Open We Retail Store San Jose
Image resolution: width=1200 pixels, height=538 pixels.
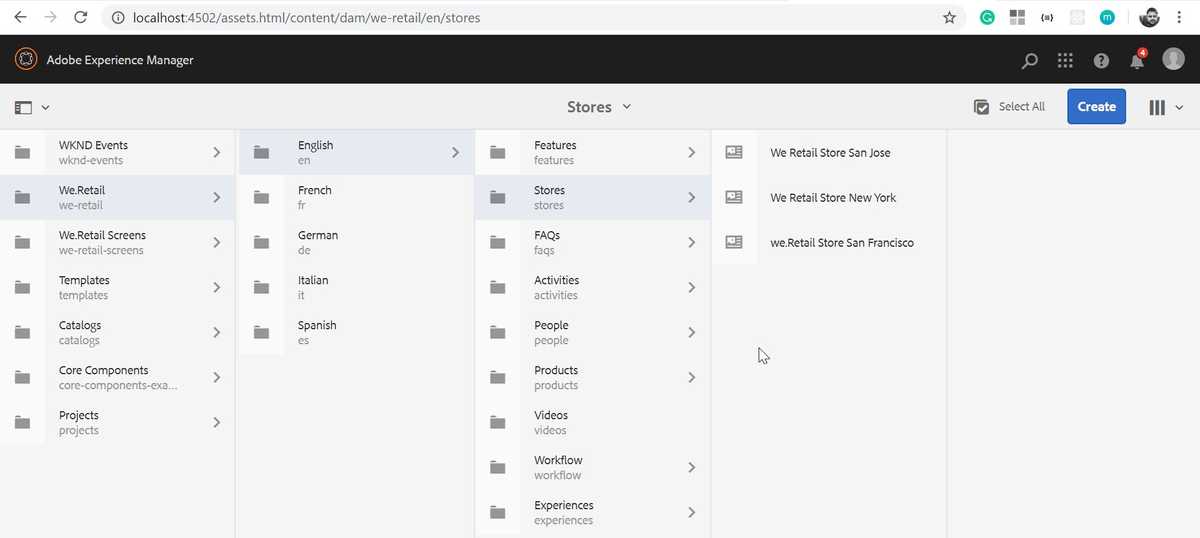coord(829,153)
